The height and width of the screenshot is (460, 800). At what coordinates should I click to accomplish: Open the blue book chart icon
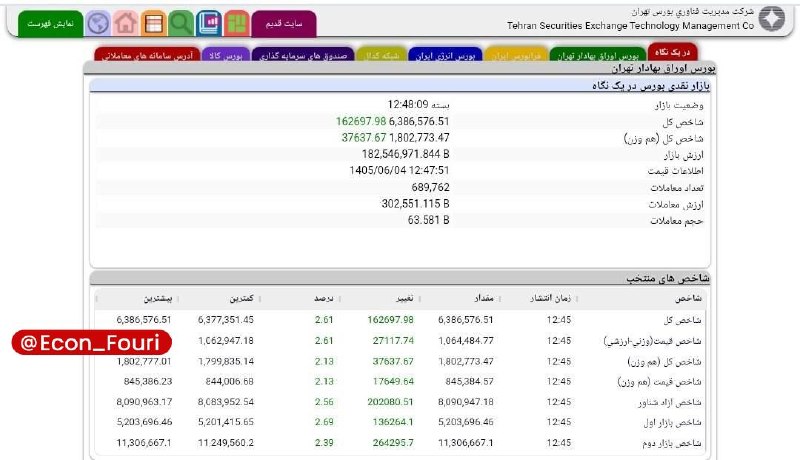click(x=209, y=23)
